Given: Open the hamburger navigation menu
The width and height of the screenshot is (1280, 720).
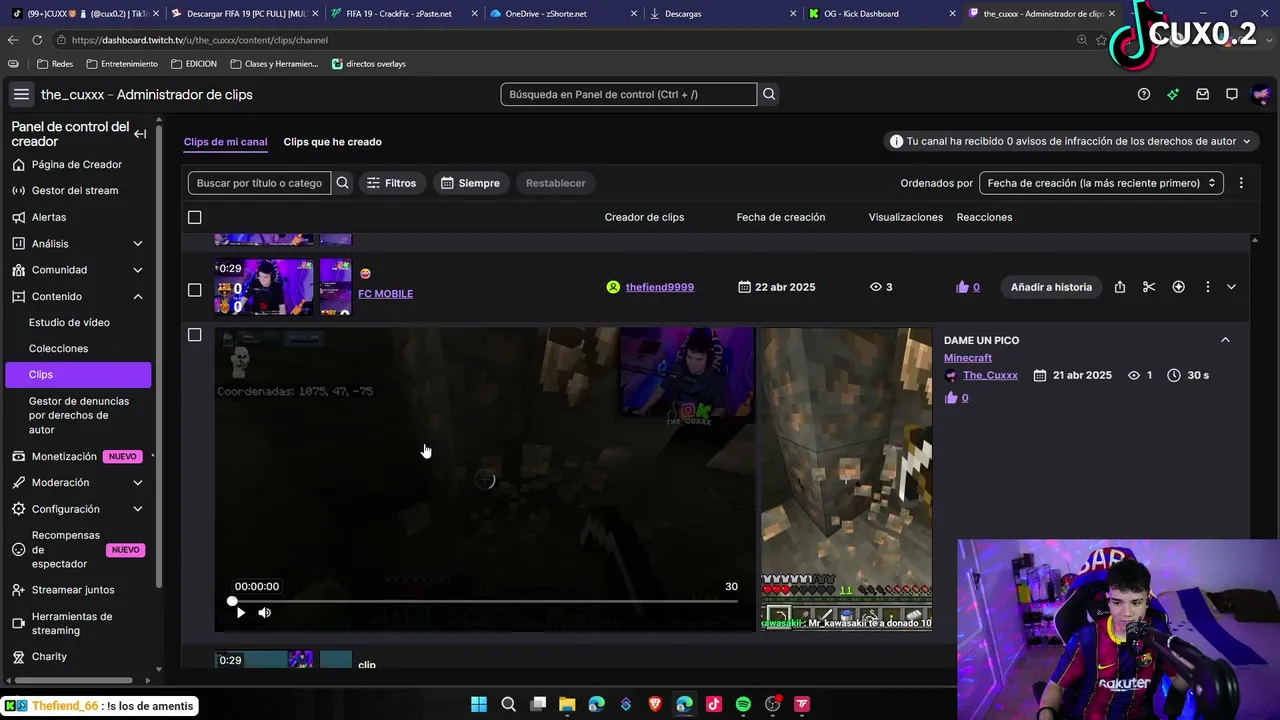Looking at the screenshot, I should pyautogui.click(x=21, y=94).
